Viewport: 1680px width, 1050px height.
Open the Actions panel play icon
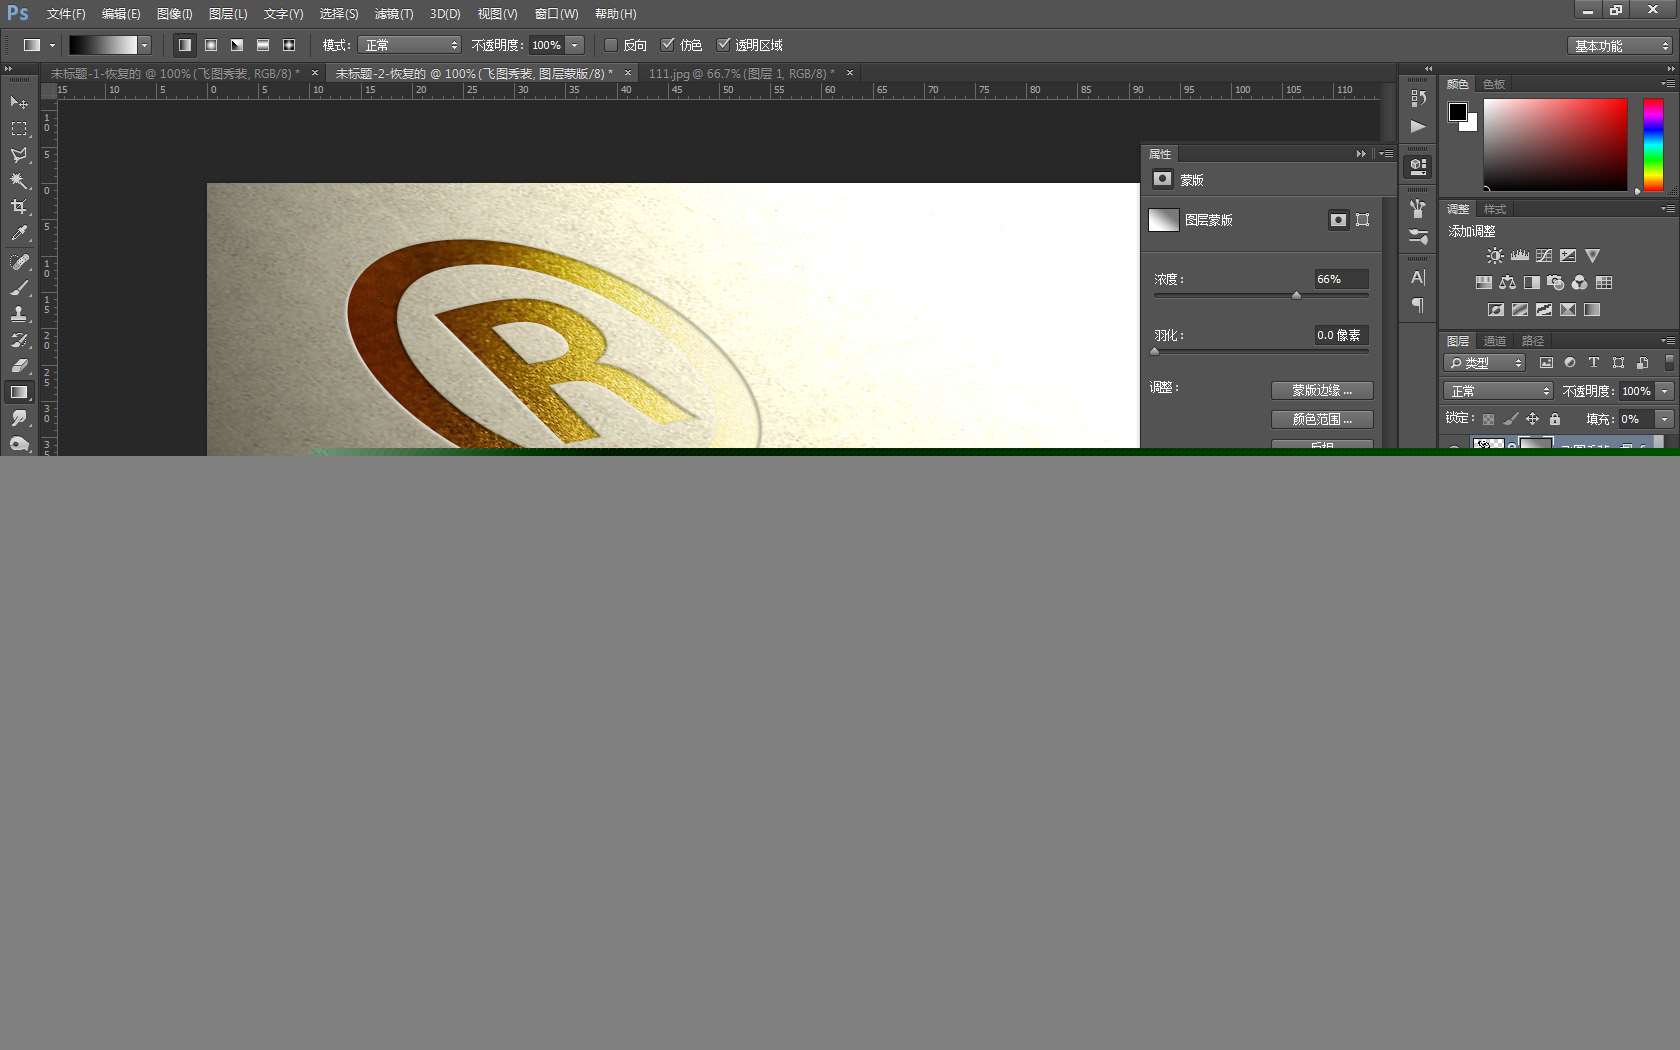point(1418,127)
